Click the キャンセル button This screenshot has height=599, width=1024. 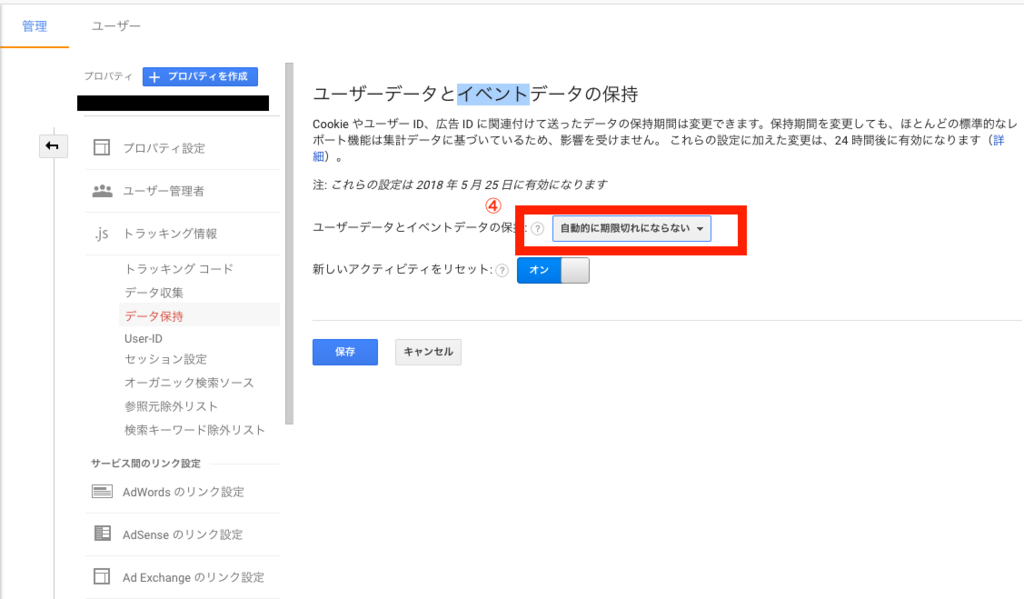click(428, 351)
